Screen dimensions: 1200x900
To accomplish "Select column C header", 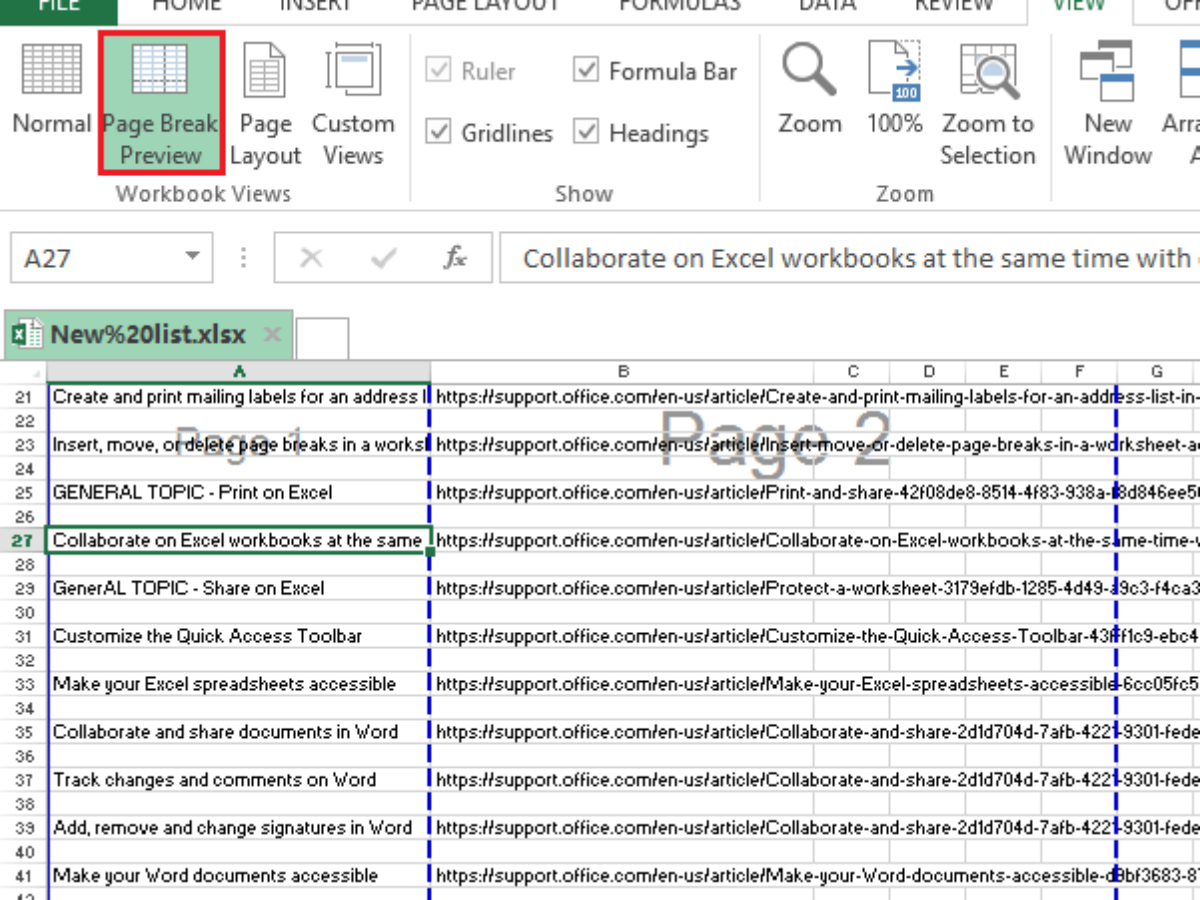I will click(852, 371).
